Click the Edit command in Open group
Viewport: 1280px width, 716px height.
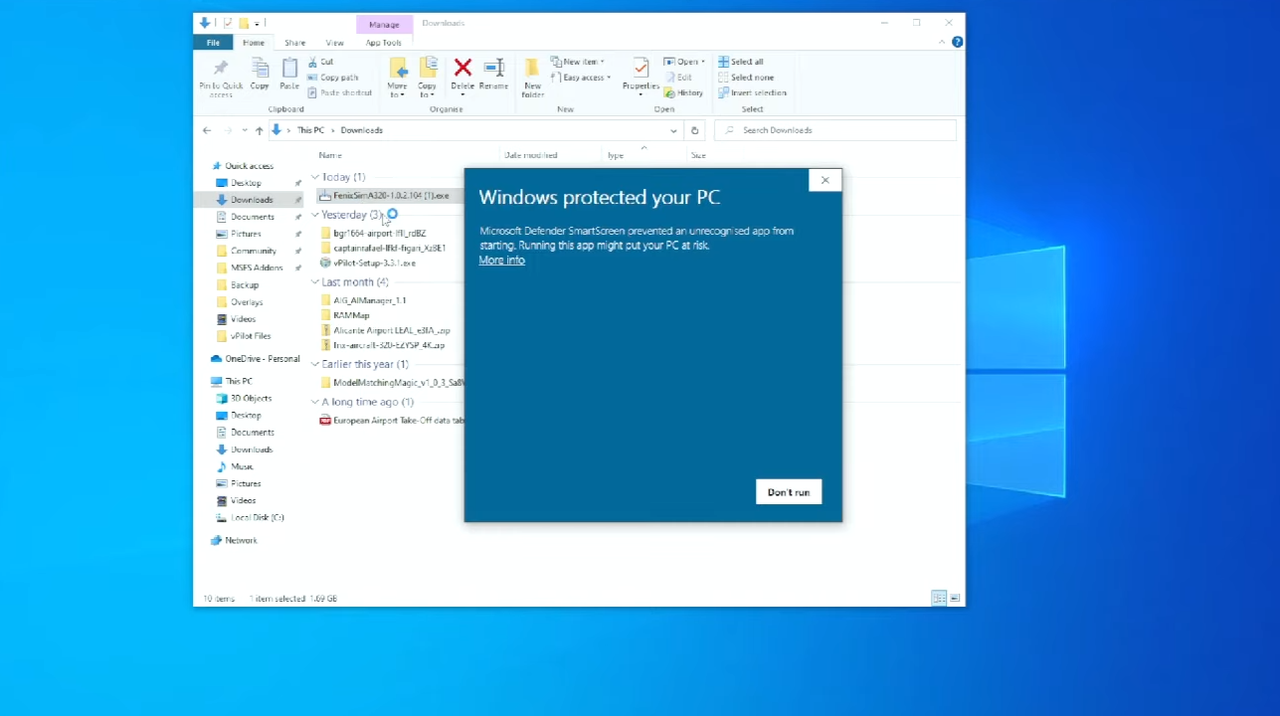(x=679, y=77)
